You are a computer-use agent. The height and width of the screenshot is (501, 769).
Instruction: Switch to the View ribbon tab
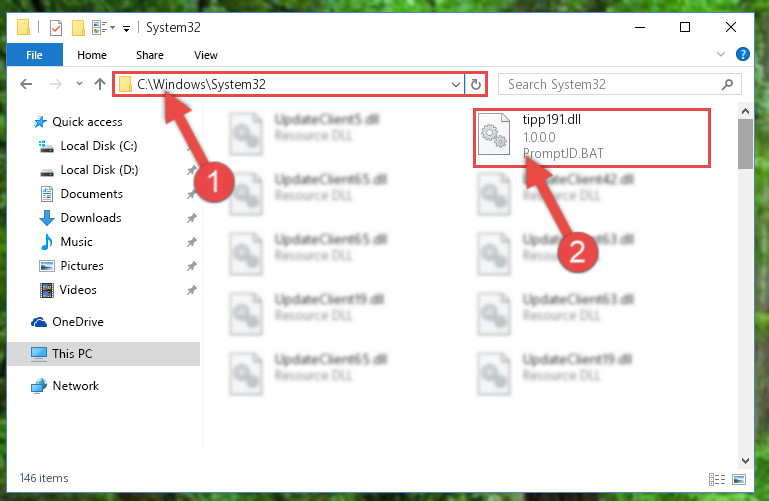(205, 55)
